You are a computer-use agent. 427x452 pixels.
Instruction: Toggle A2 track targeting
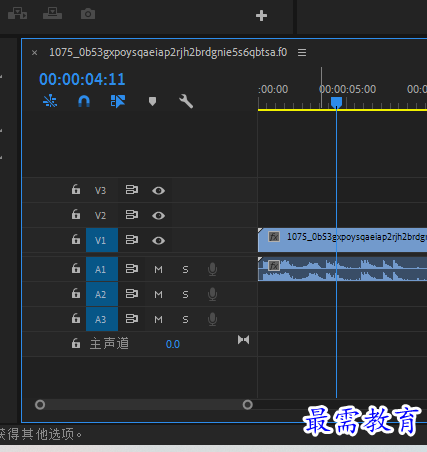(x=102, y=294)
